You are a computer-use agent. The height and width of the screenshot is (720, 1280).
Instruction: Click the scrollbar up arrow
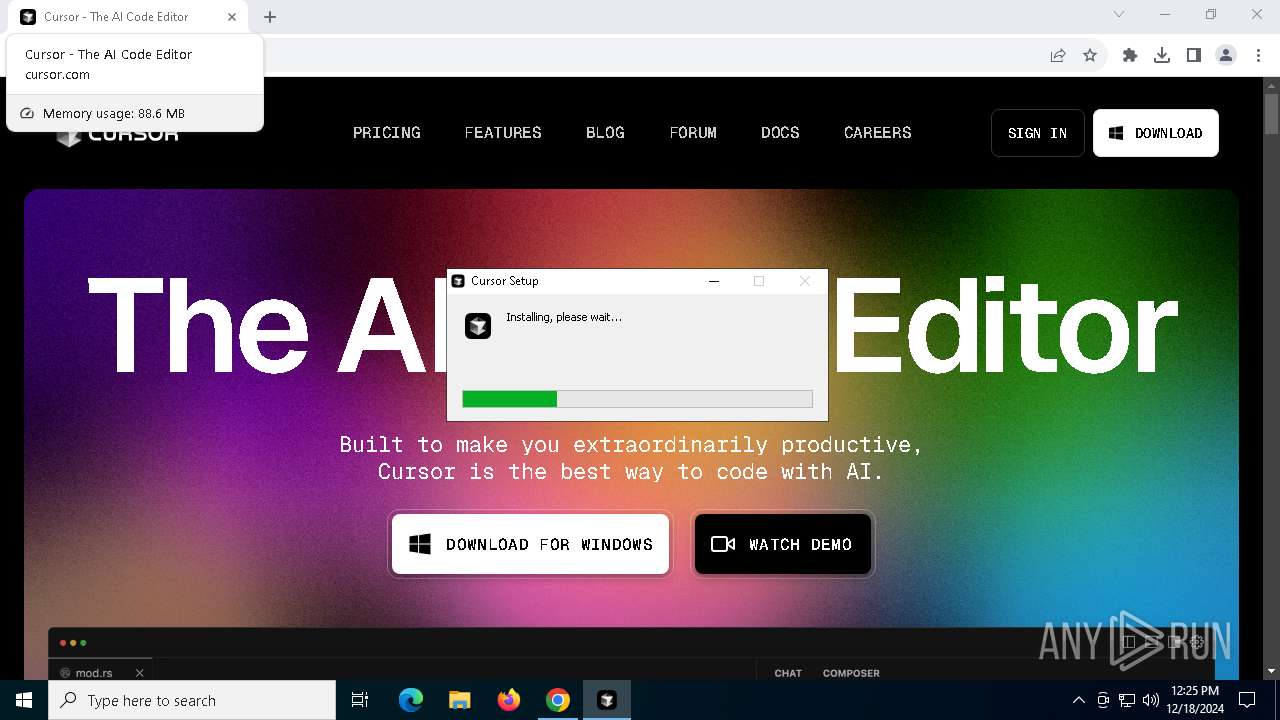click(1271, 85)
